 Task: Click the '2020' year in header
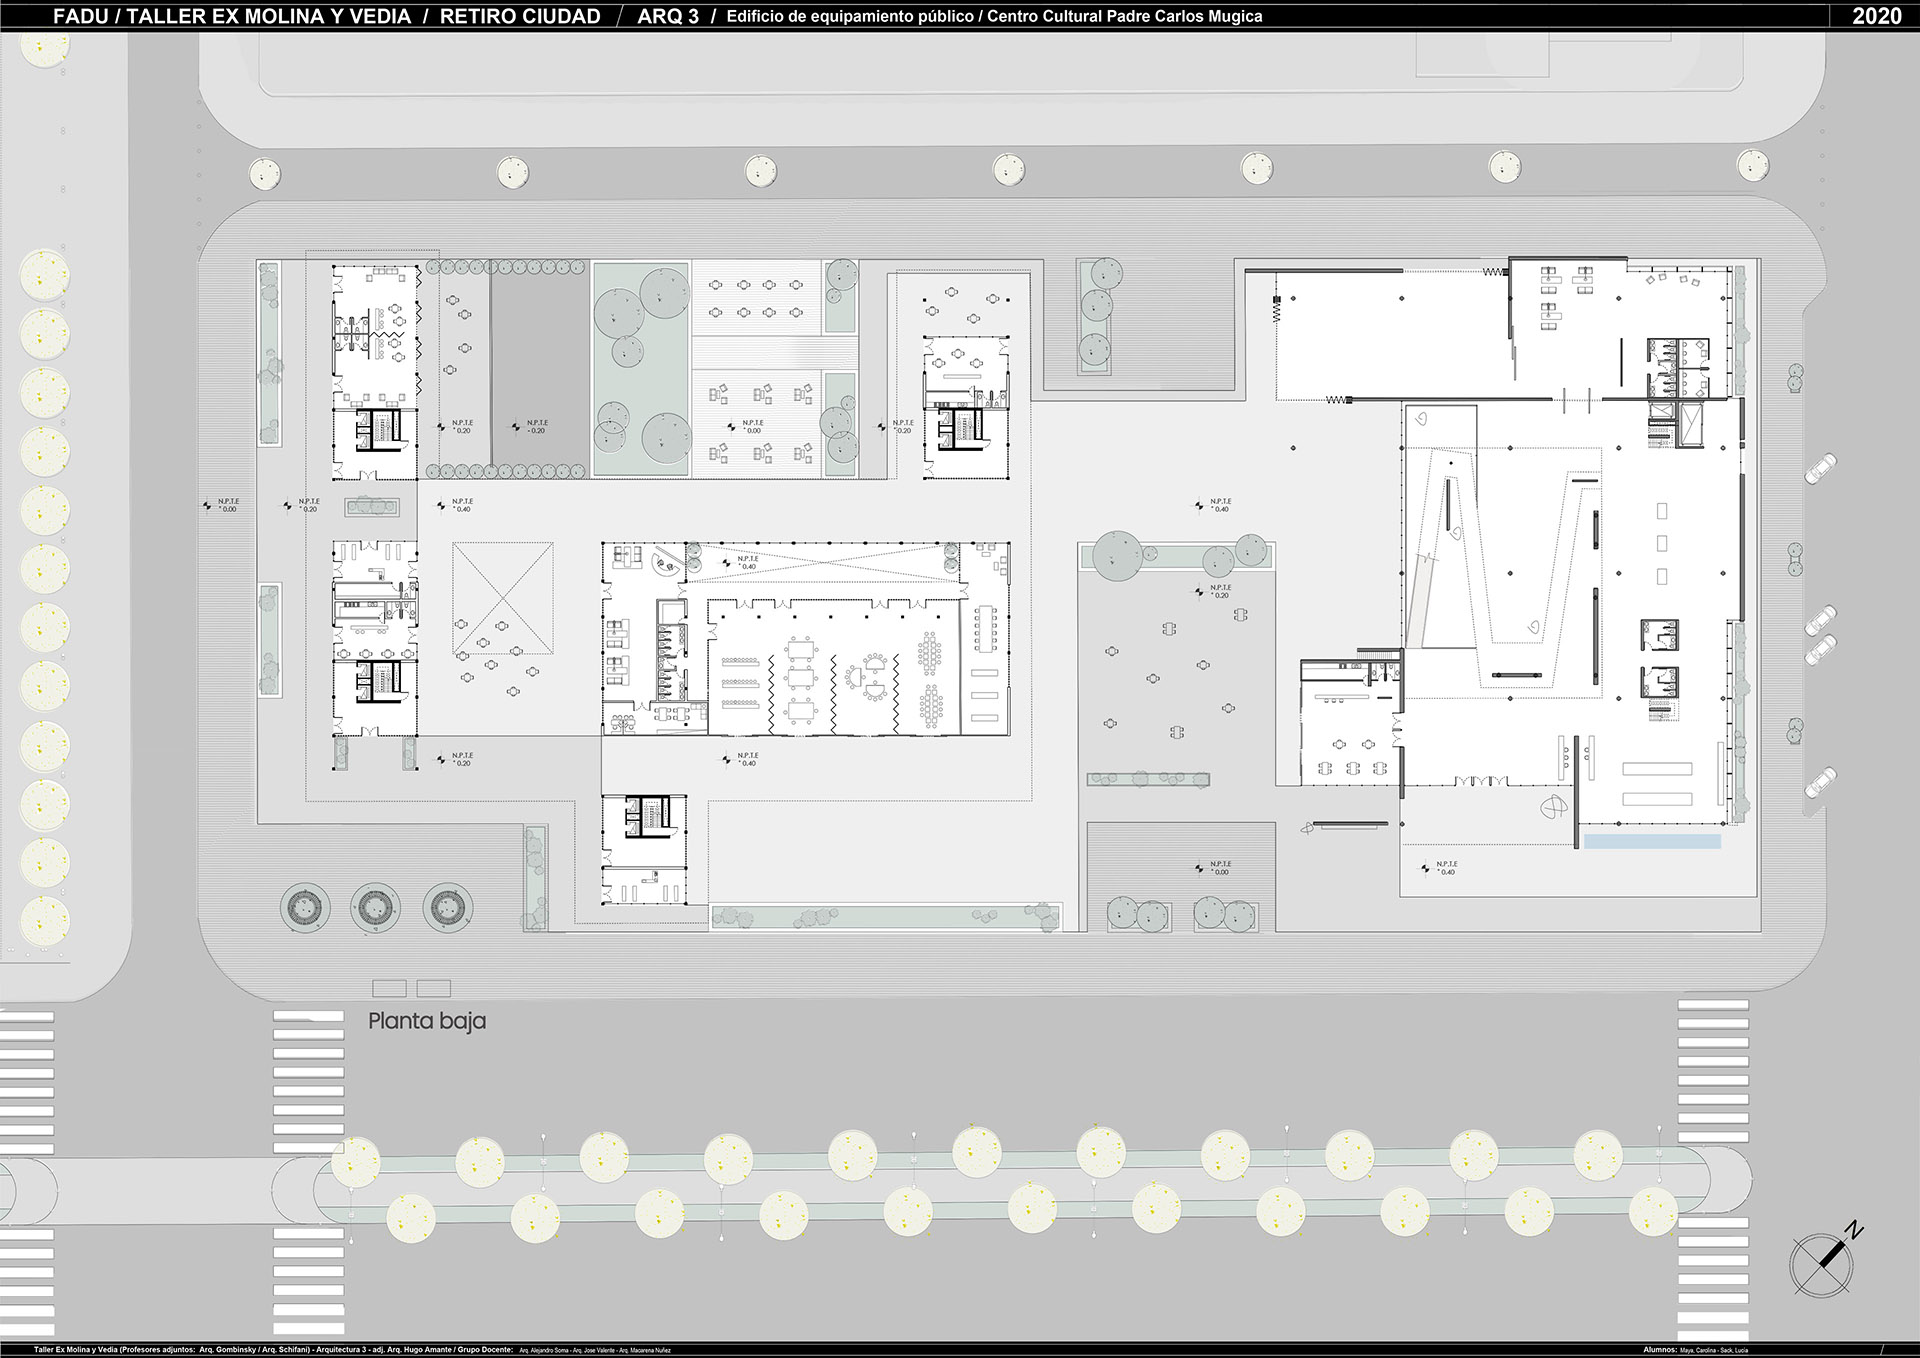point(1876,16)
